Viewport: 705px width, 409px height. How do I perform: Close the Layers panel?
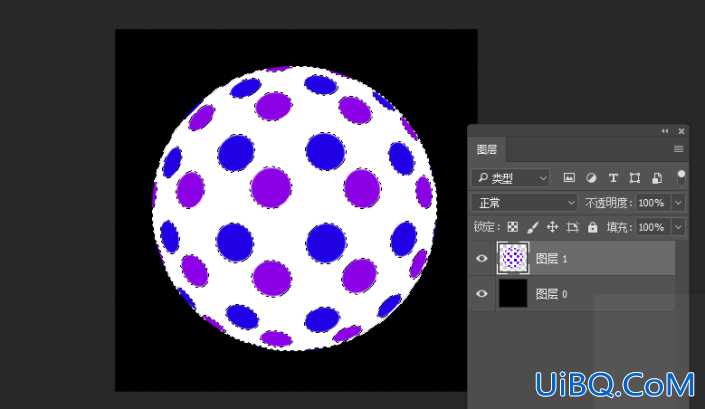pos(681,131)
